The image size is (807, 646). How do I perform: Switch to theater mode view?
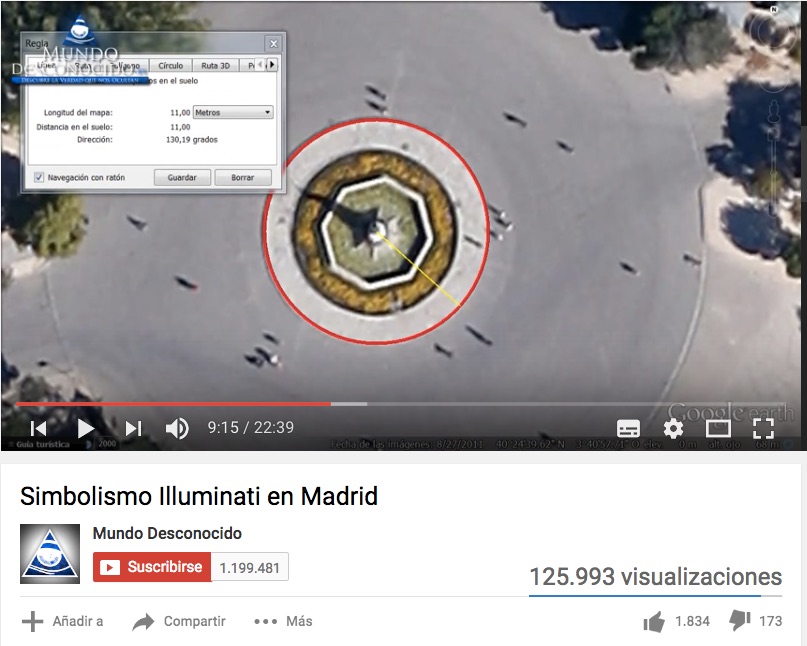[718, 428]
